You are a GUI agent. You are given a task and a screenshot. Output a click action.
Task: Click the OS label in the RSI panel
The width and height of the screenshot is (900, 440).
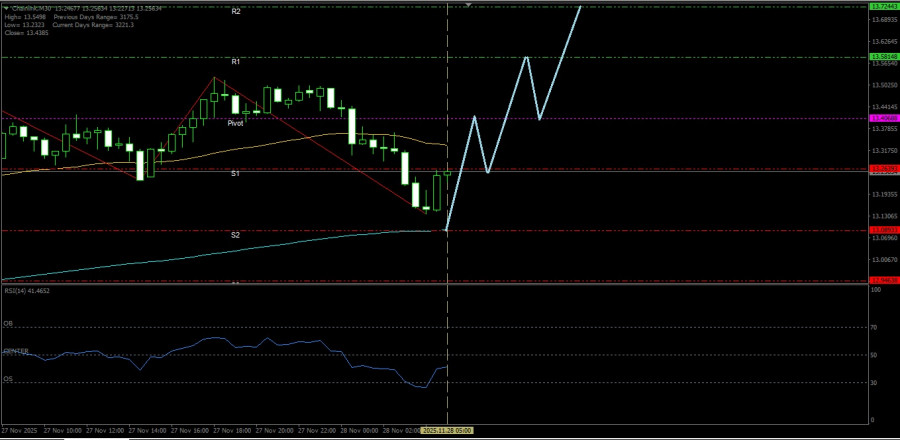click(x=8, y=379)
